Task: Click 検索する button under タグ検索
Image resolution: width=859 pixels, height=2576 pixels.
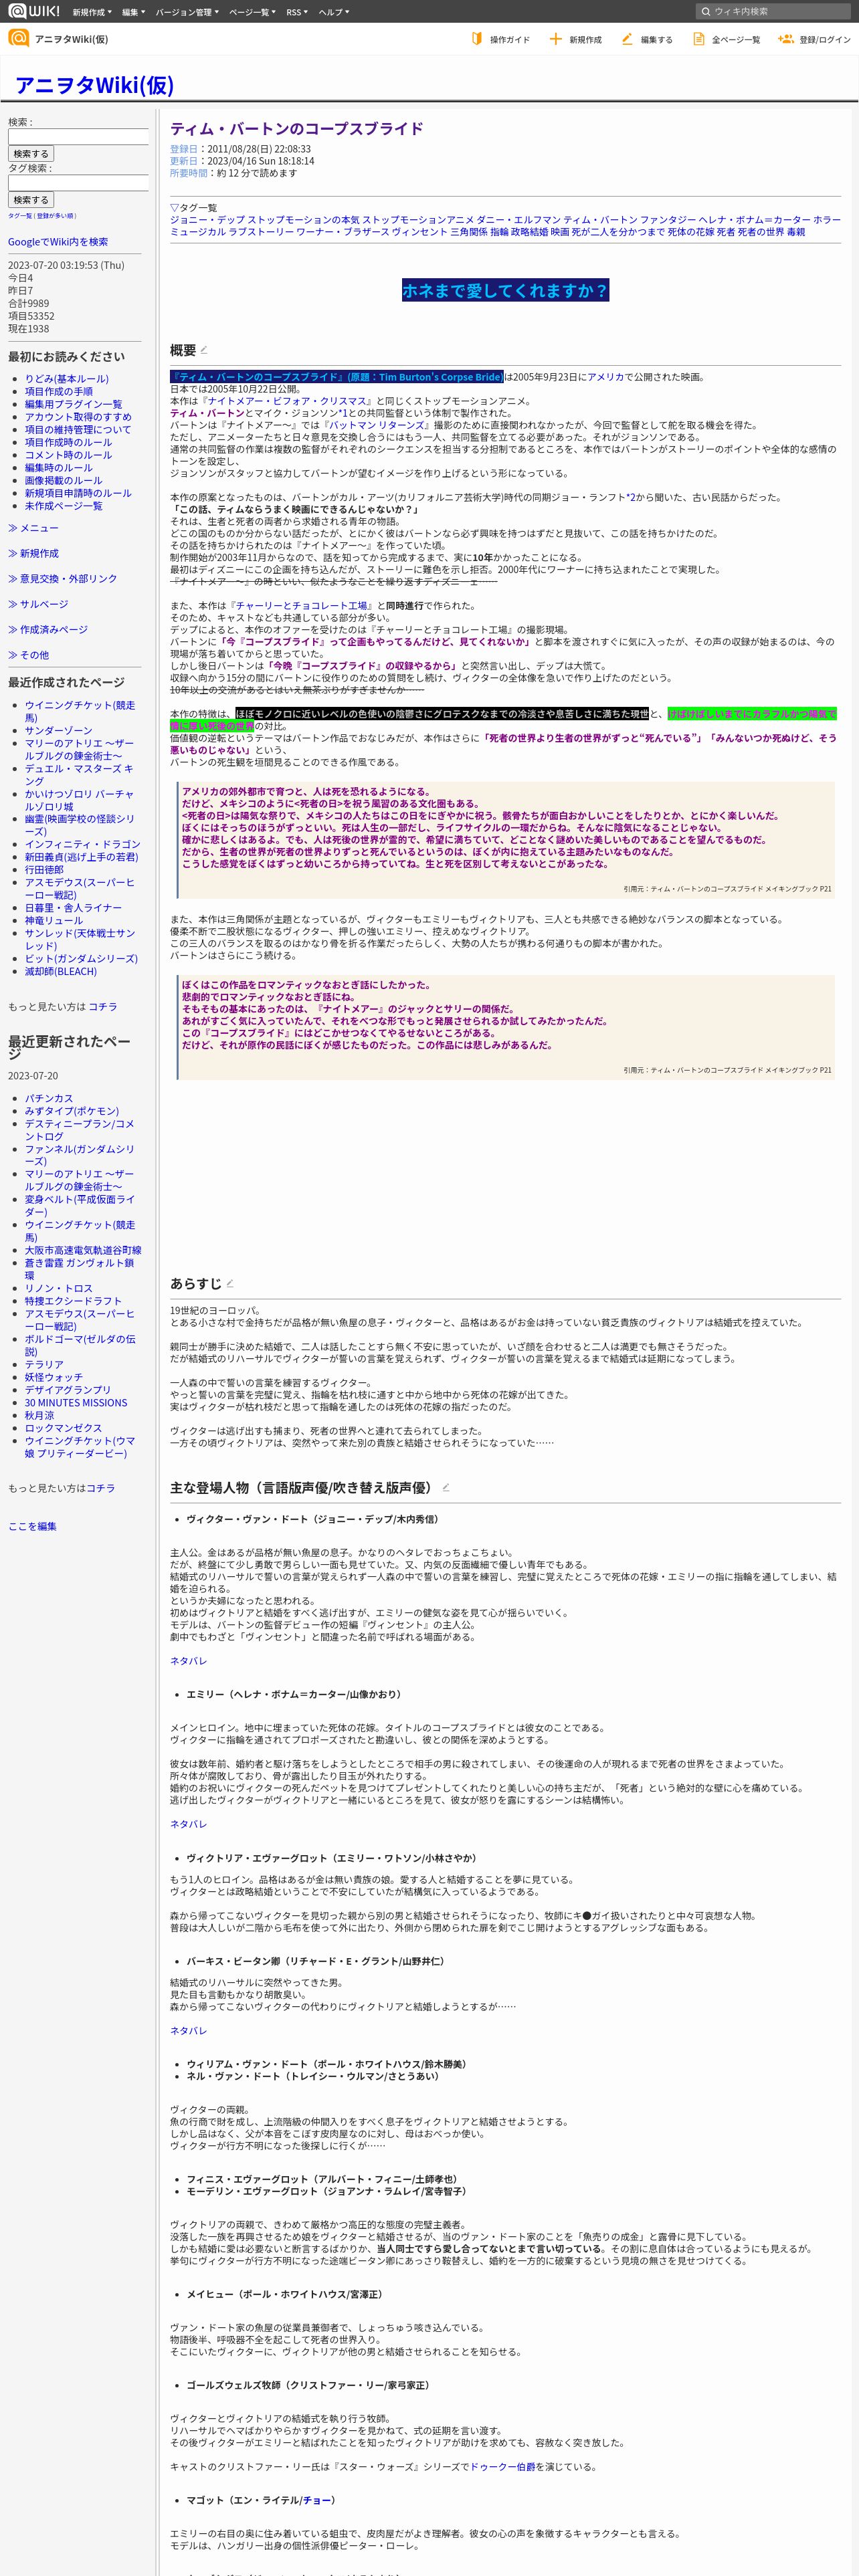Action: [31, 200]
